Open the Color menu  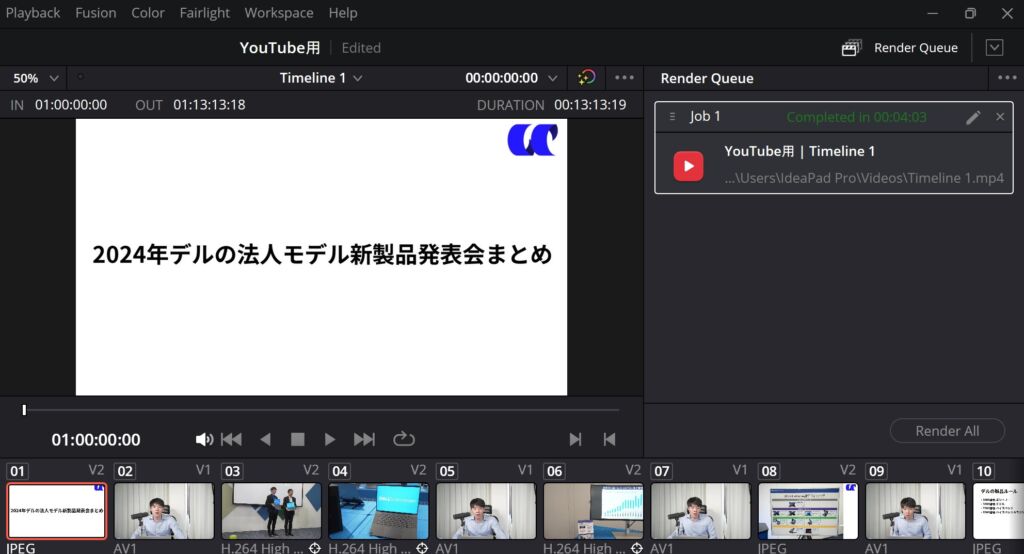[148, 12]
